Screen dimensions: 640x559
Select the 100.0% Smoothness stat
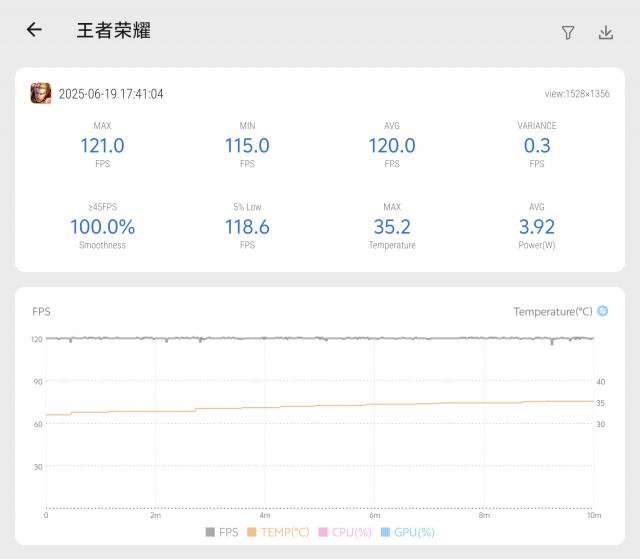[x=102, y=227]
